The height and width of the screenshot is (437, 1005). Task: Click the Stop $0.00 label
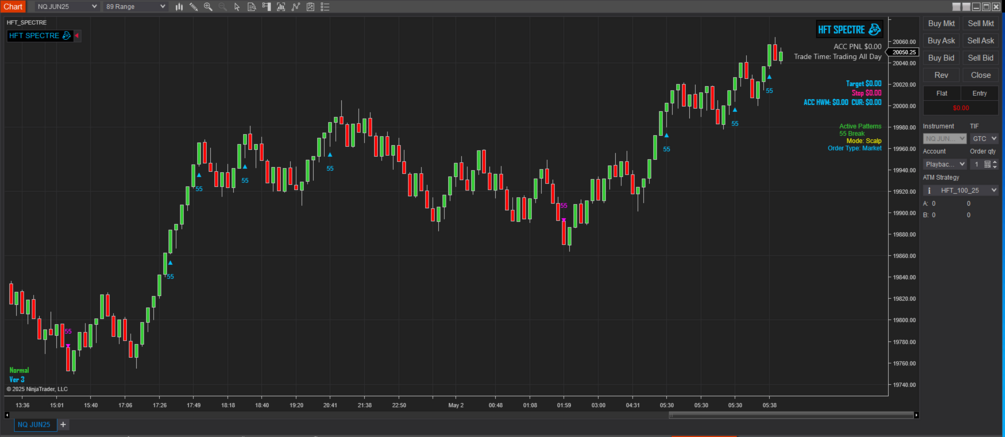tap(867, 93)
